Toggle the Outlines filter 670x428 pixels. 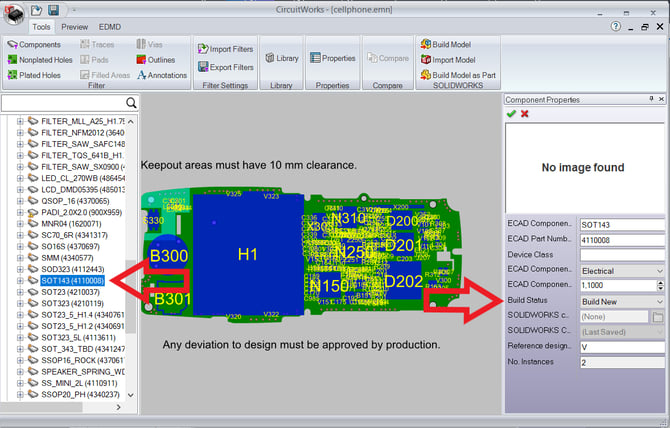156,60
